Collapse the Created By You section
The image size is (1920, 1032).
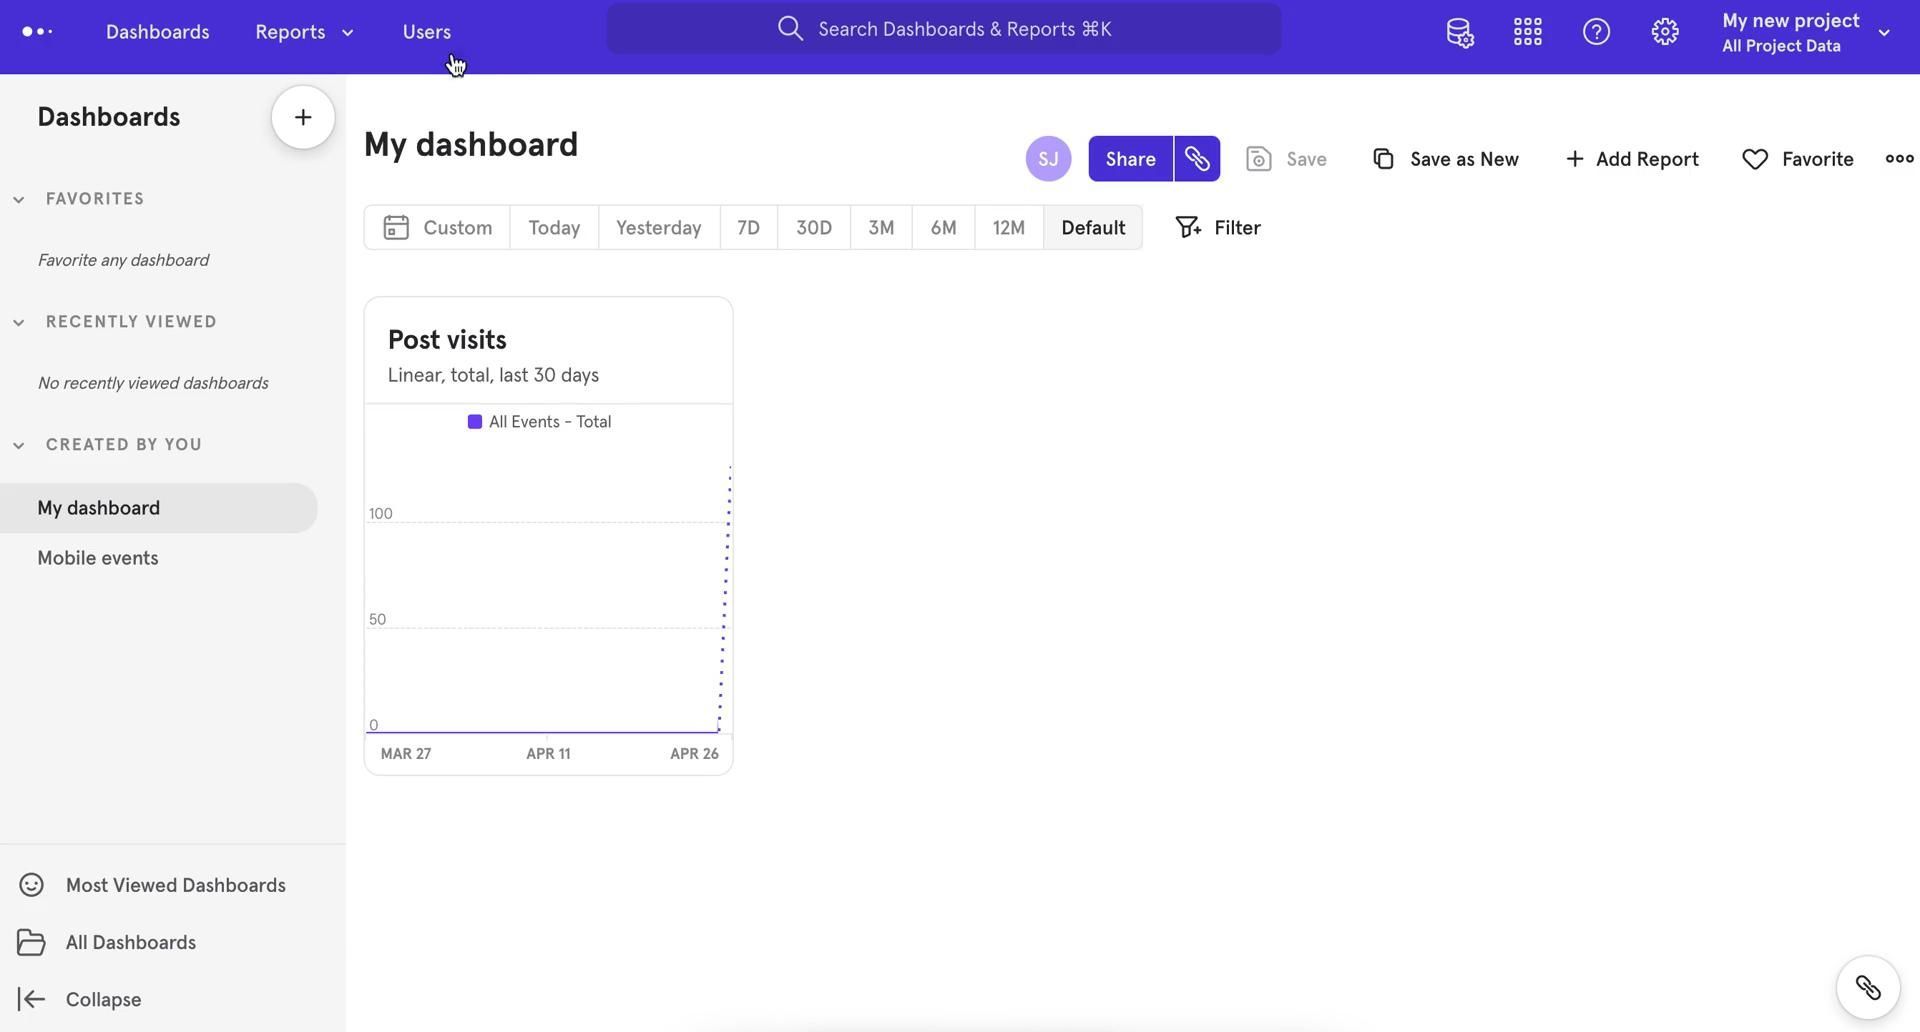[19, 446]
